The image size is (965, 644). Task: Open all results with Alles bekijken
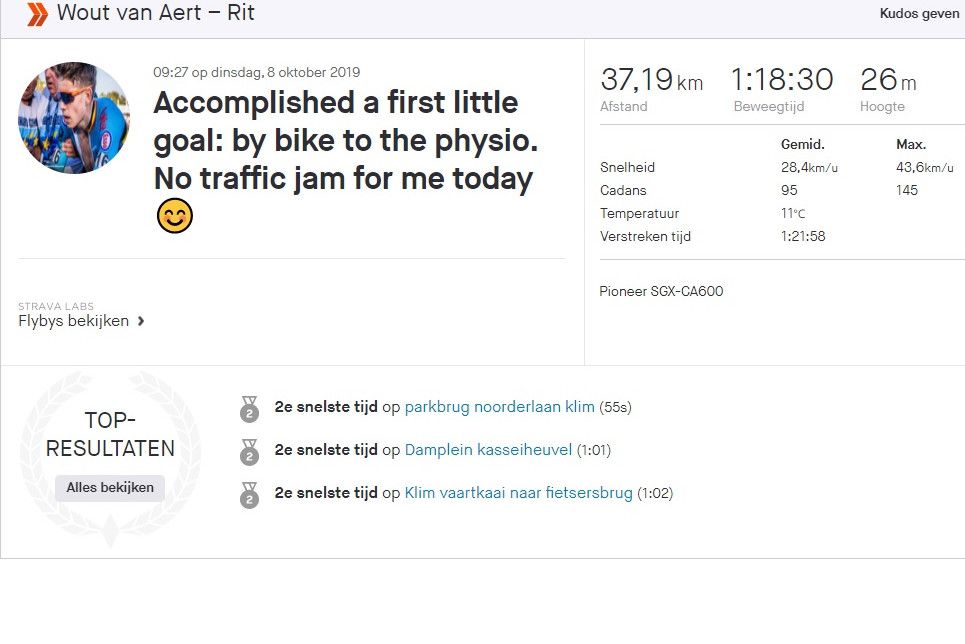click(x=108, y=488)
